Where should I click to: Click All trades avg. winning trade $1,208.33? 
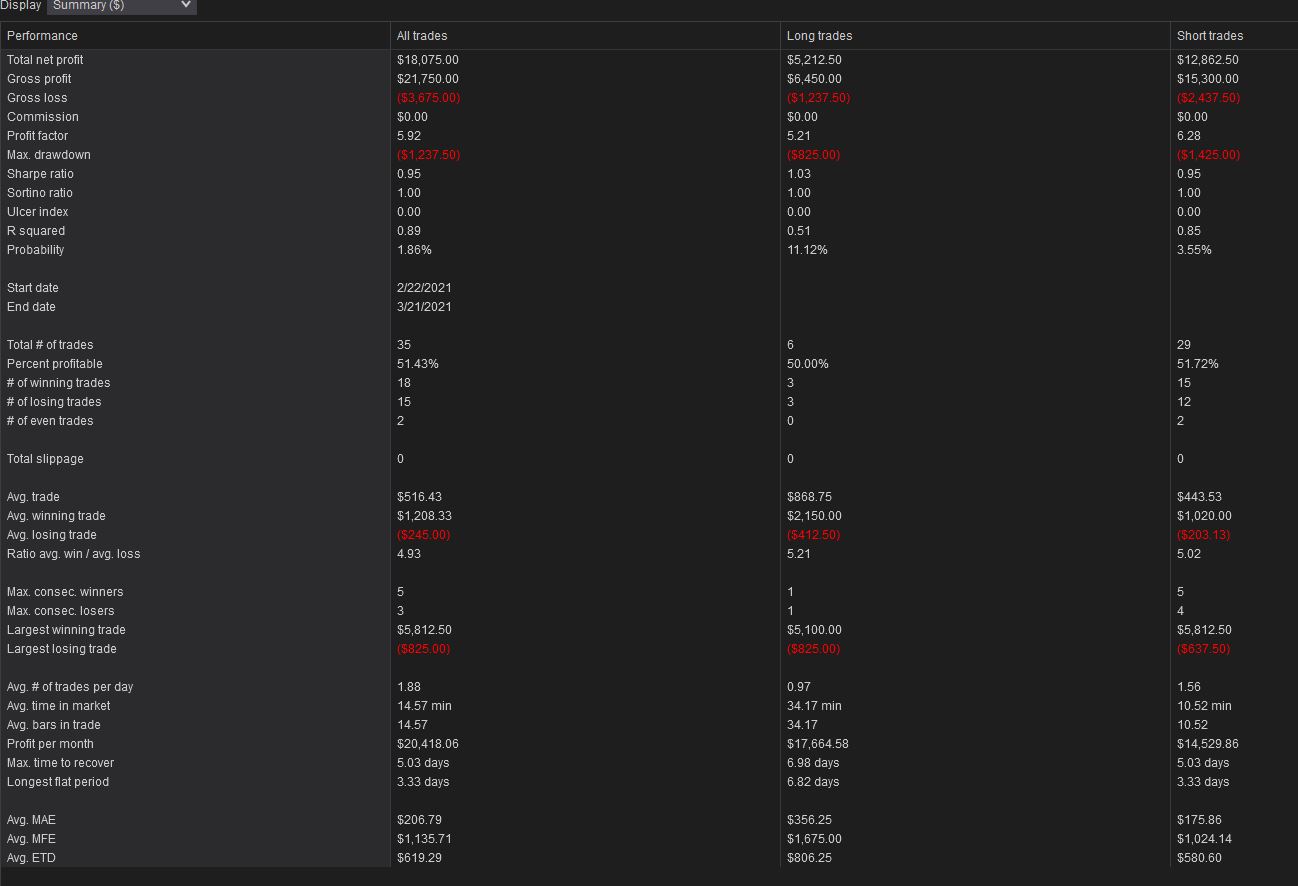(424, 516)
